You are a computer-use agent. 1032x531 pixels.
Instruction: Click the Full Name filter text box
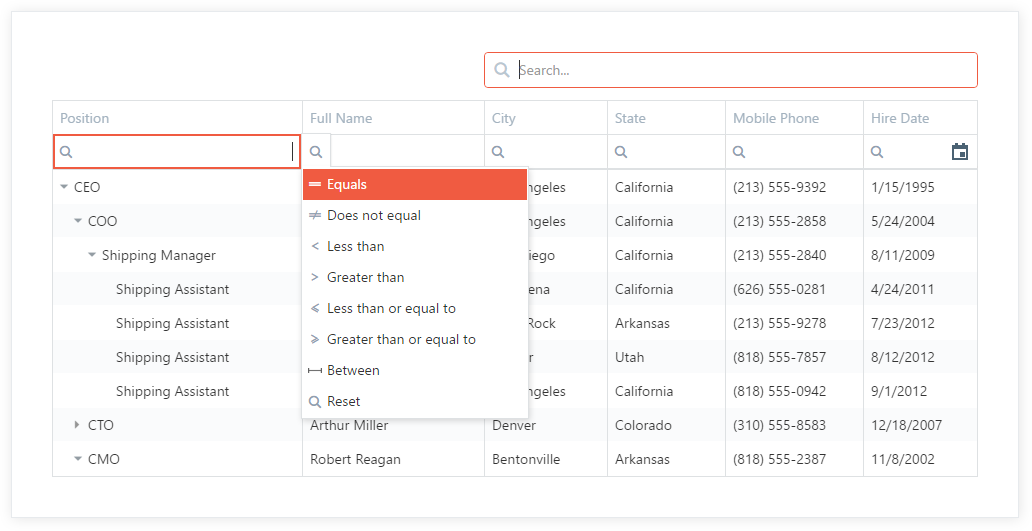click(407, 152)
